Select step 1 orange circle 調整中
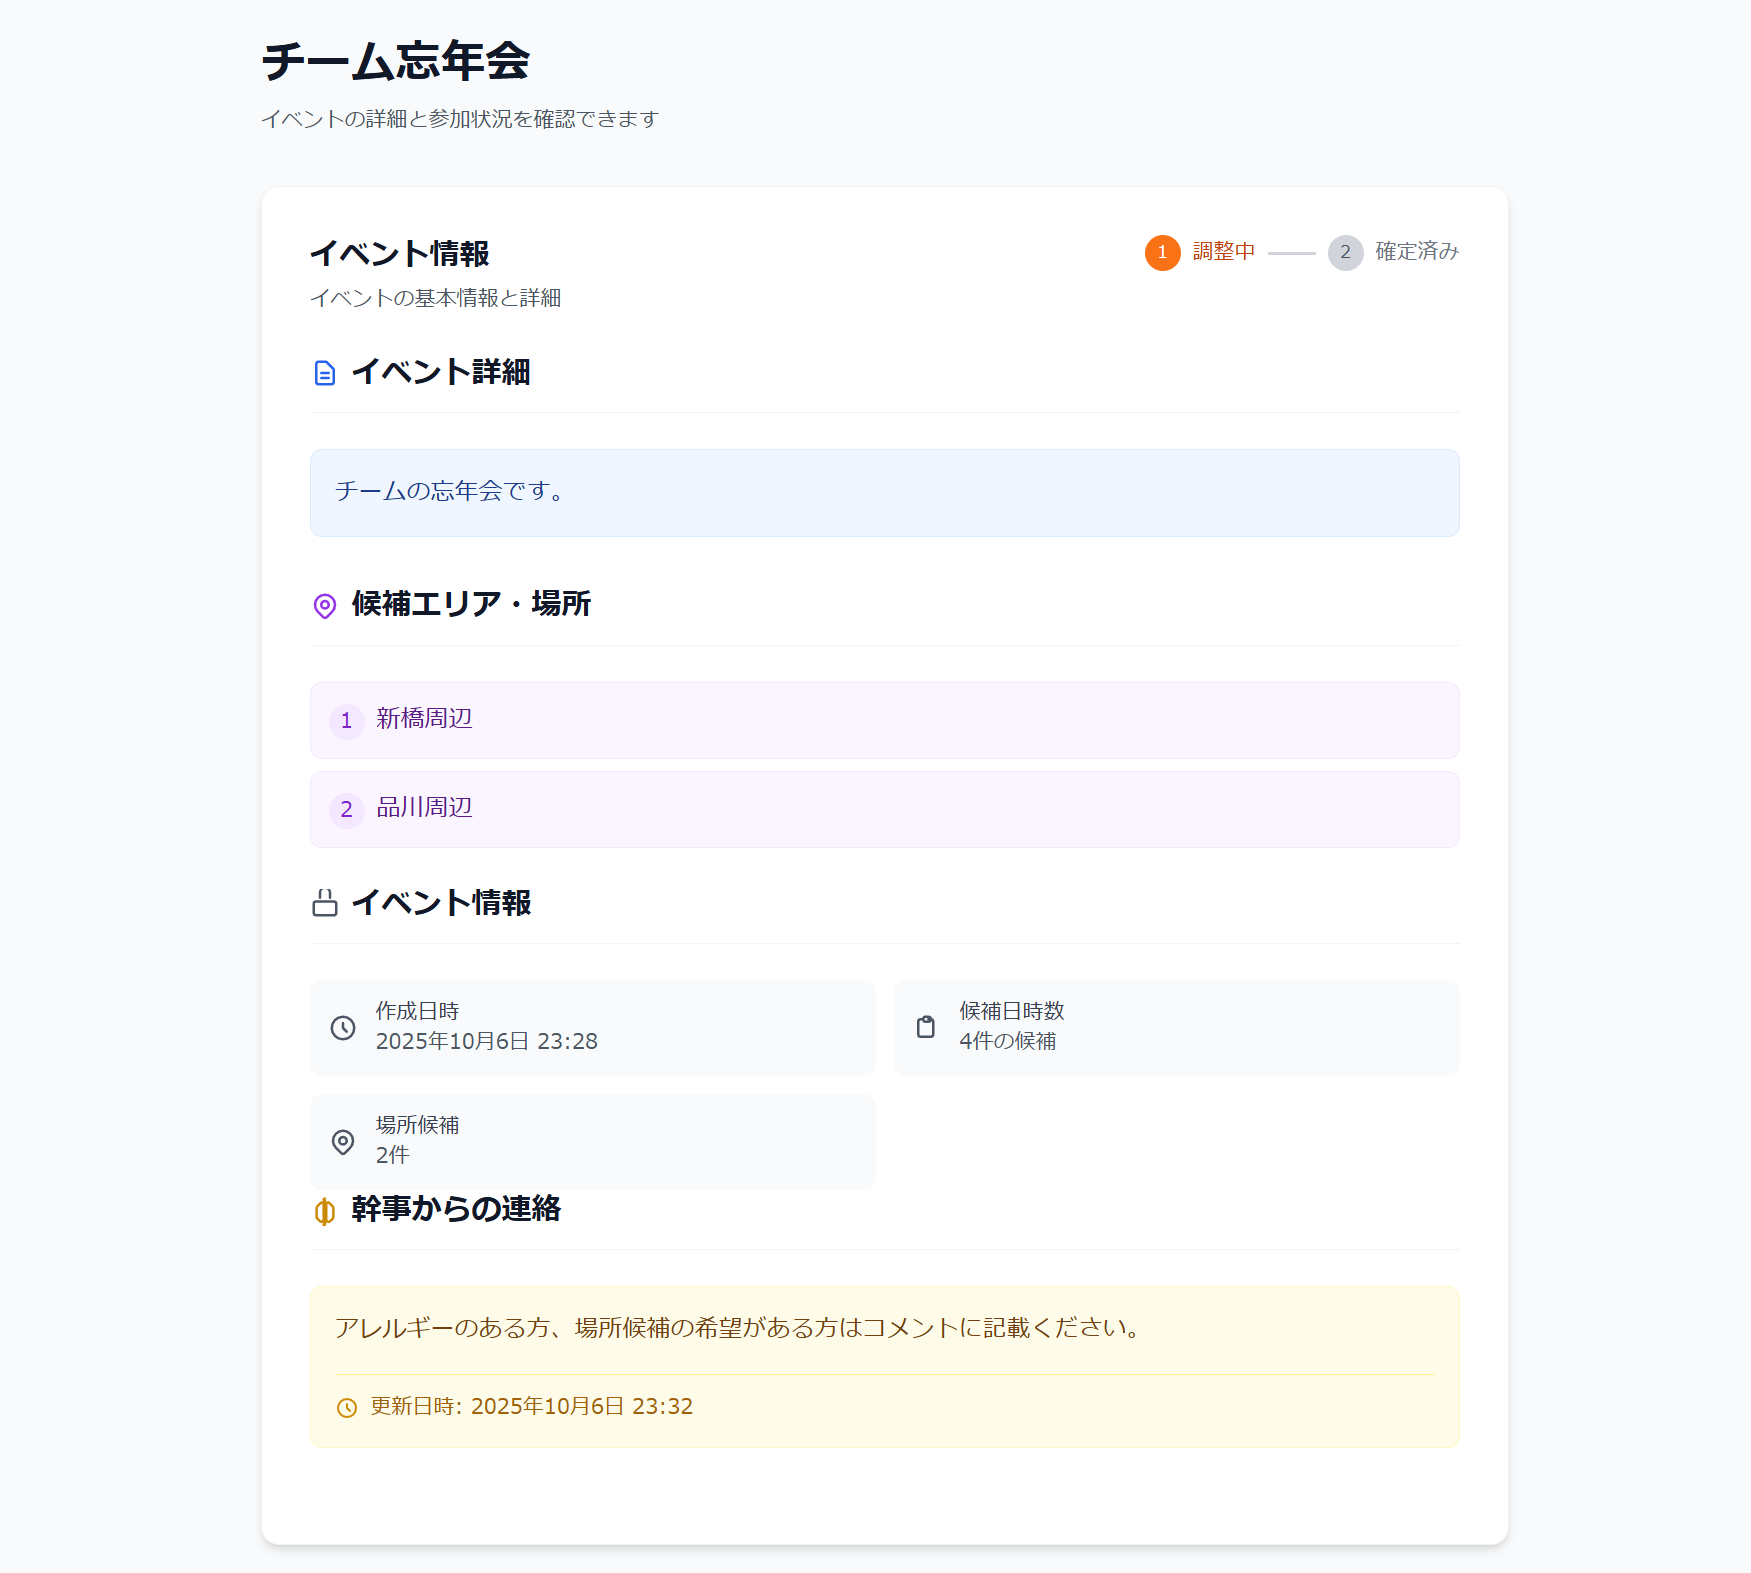 click(1162, 253)
